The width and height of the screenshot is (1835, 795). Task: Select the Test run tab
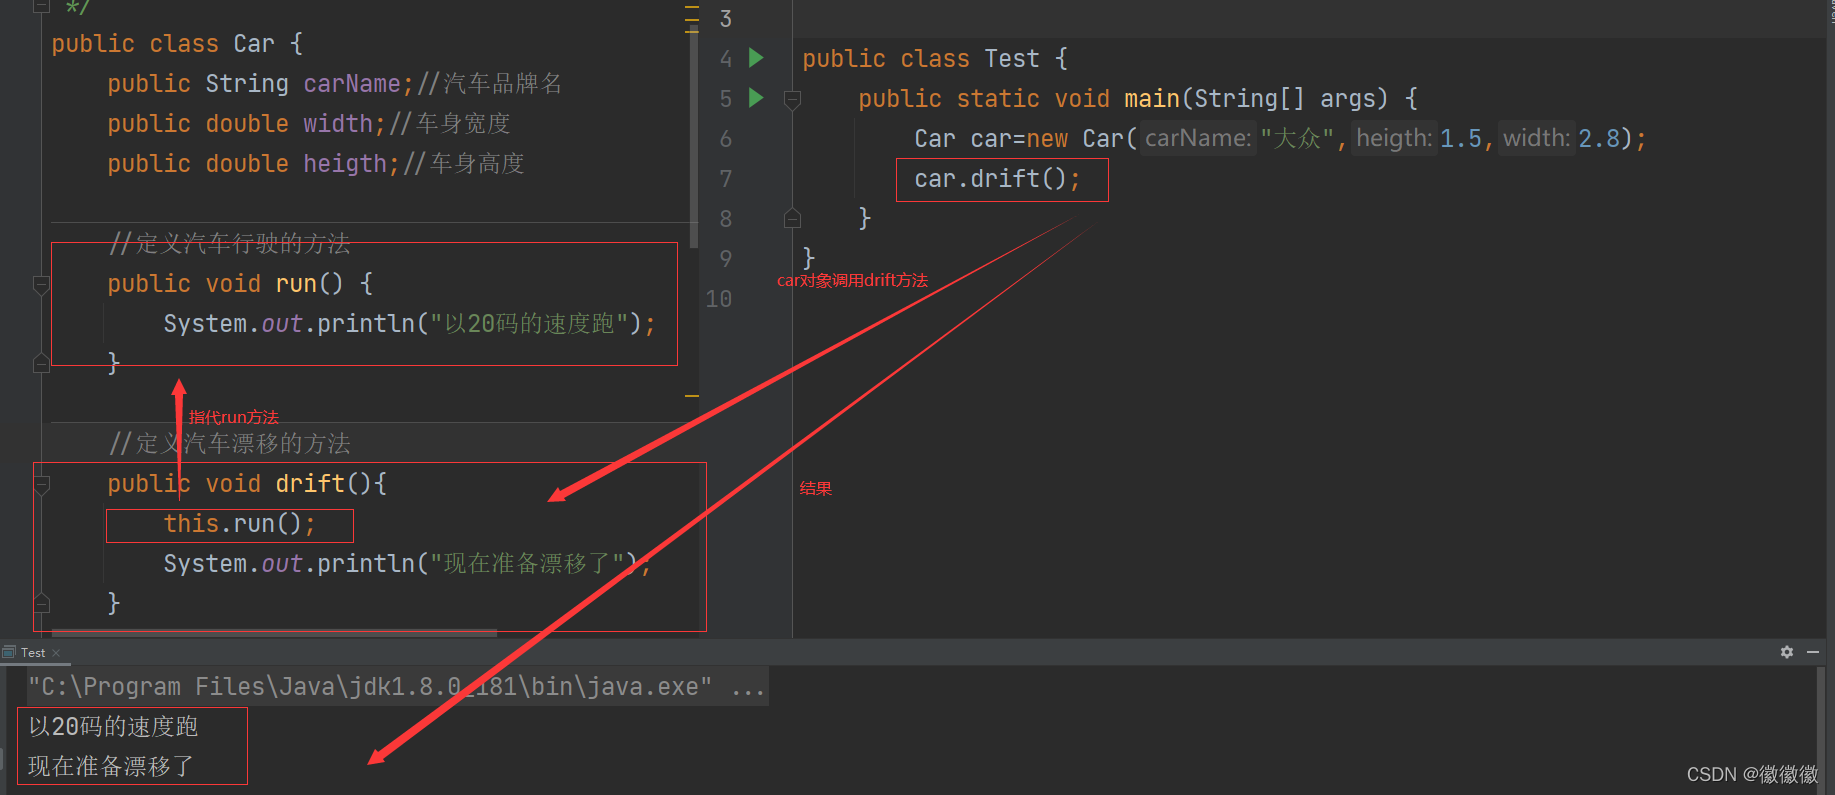pyautogui.click(x=32, y=653)
